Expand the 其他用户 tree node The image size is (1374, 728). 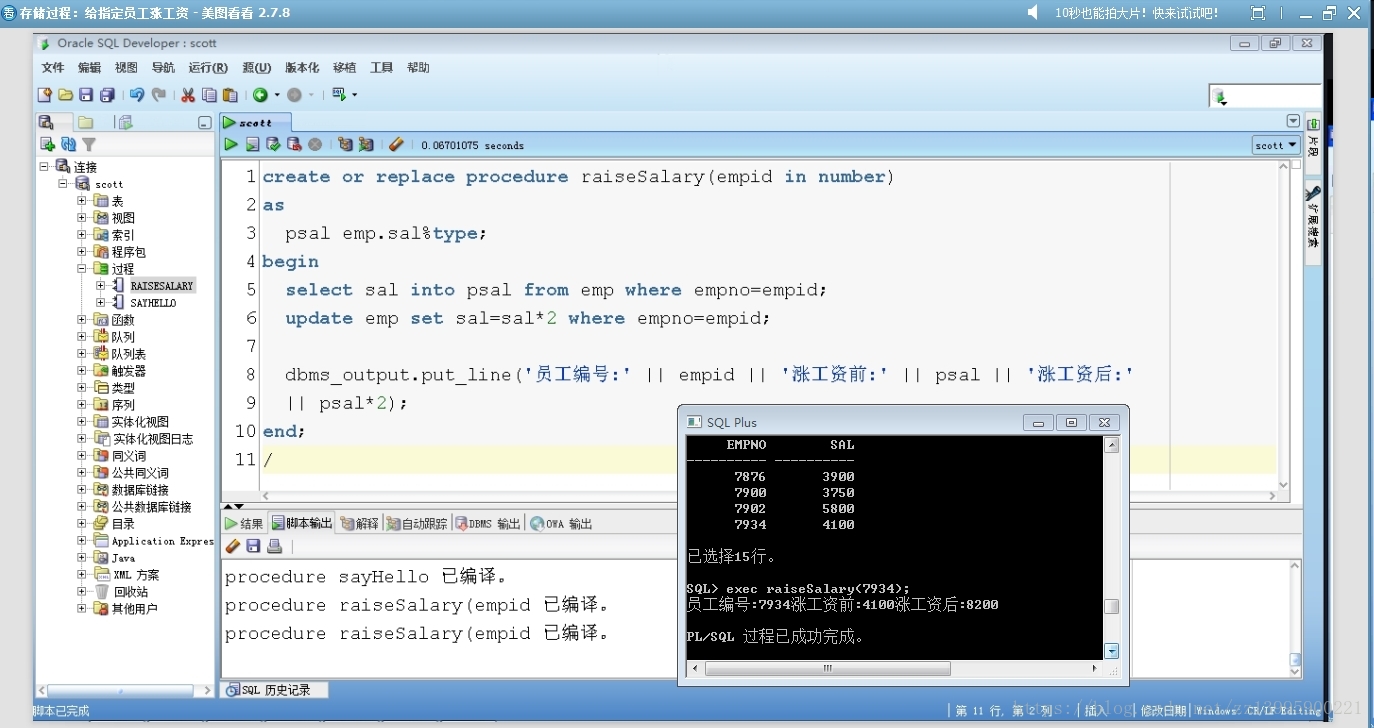82,608
